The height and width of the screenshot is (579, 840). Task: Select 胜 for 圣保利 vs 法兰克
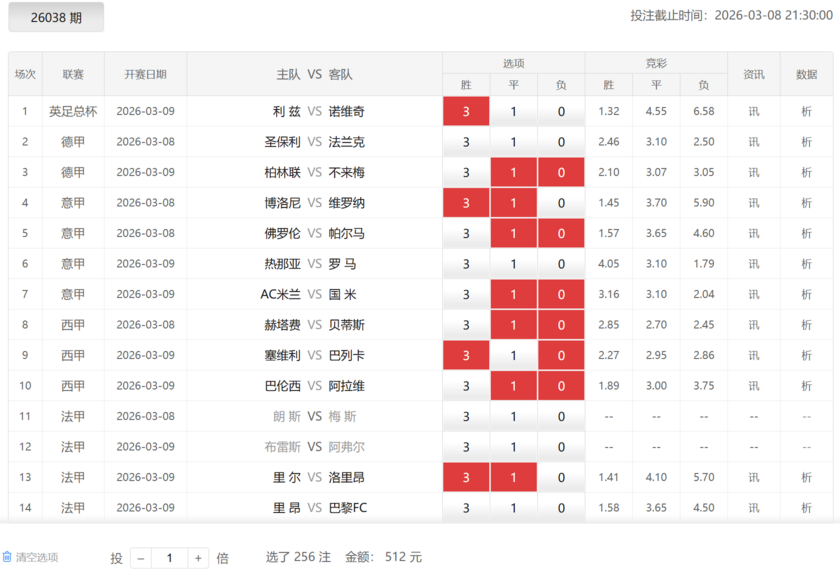click(466, 141)
